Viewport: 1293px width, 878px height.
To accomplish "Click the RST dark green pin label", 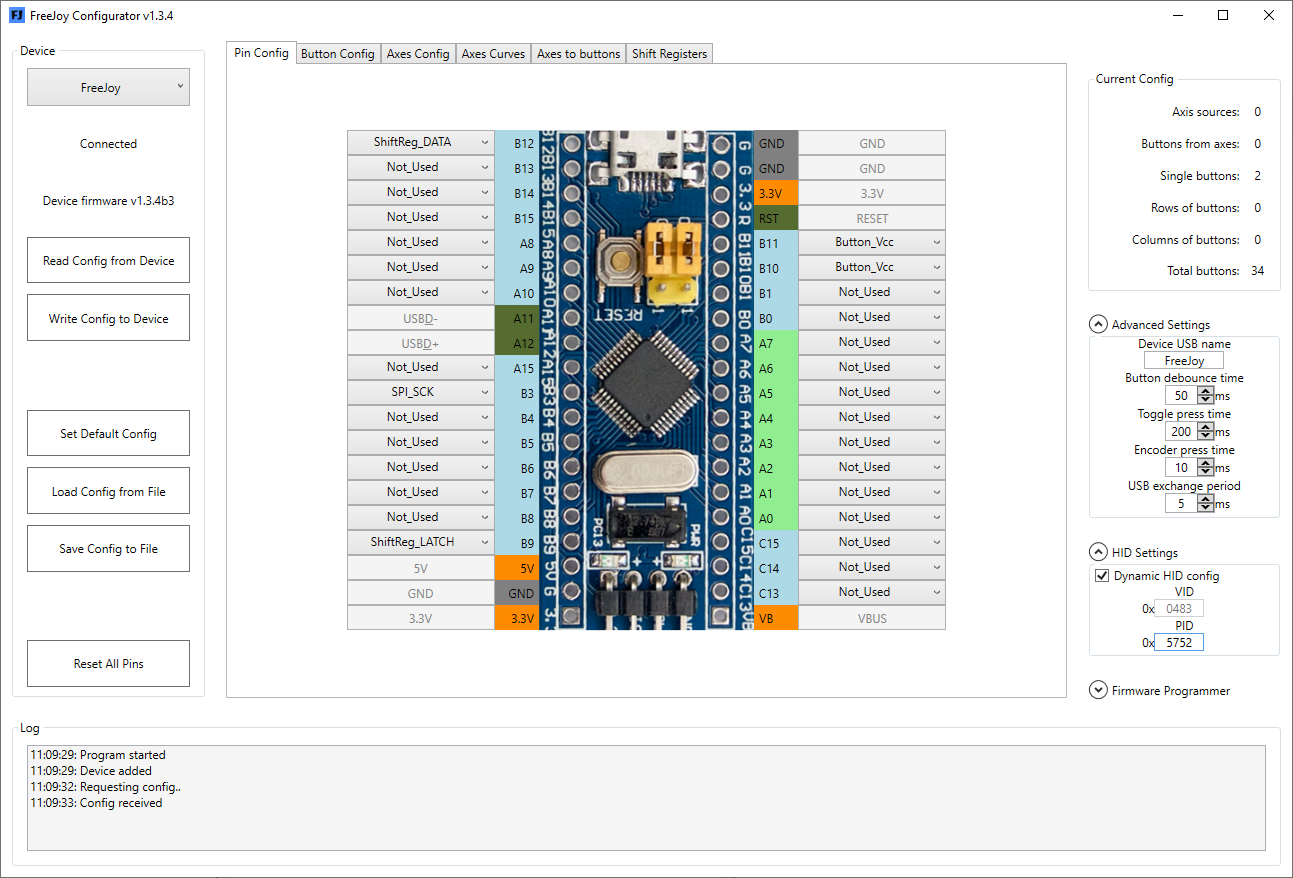I will click(x=776, y=218).
